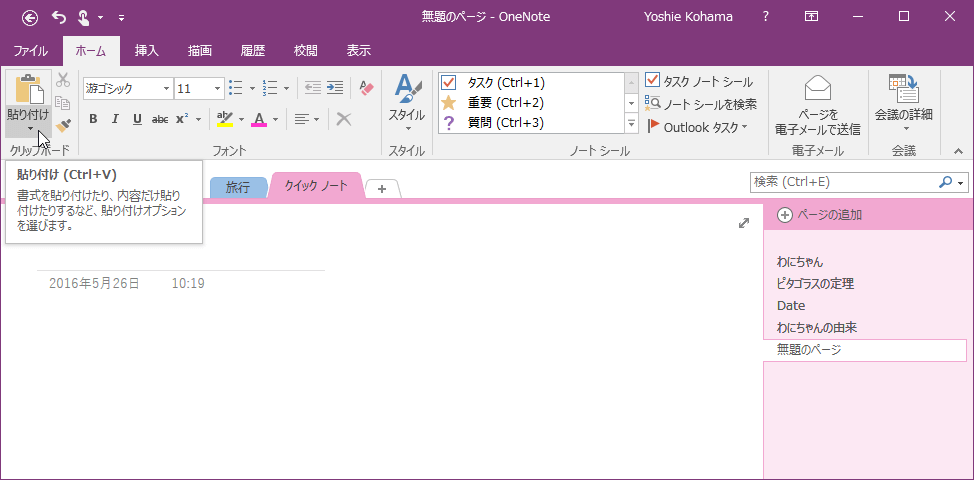Select the 無題のページ page entry
974x480 pixels.
tap(865, 350)
